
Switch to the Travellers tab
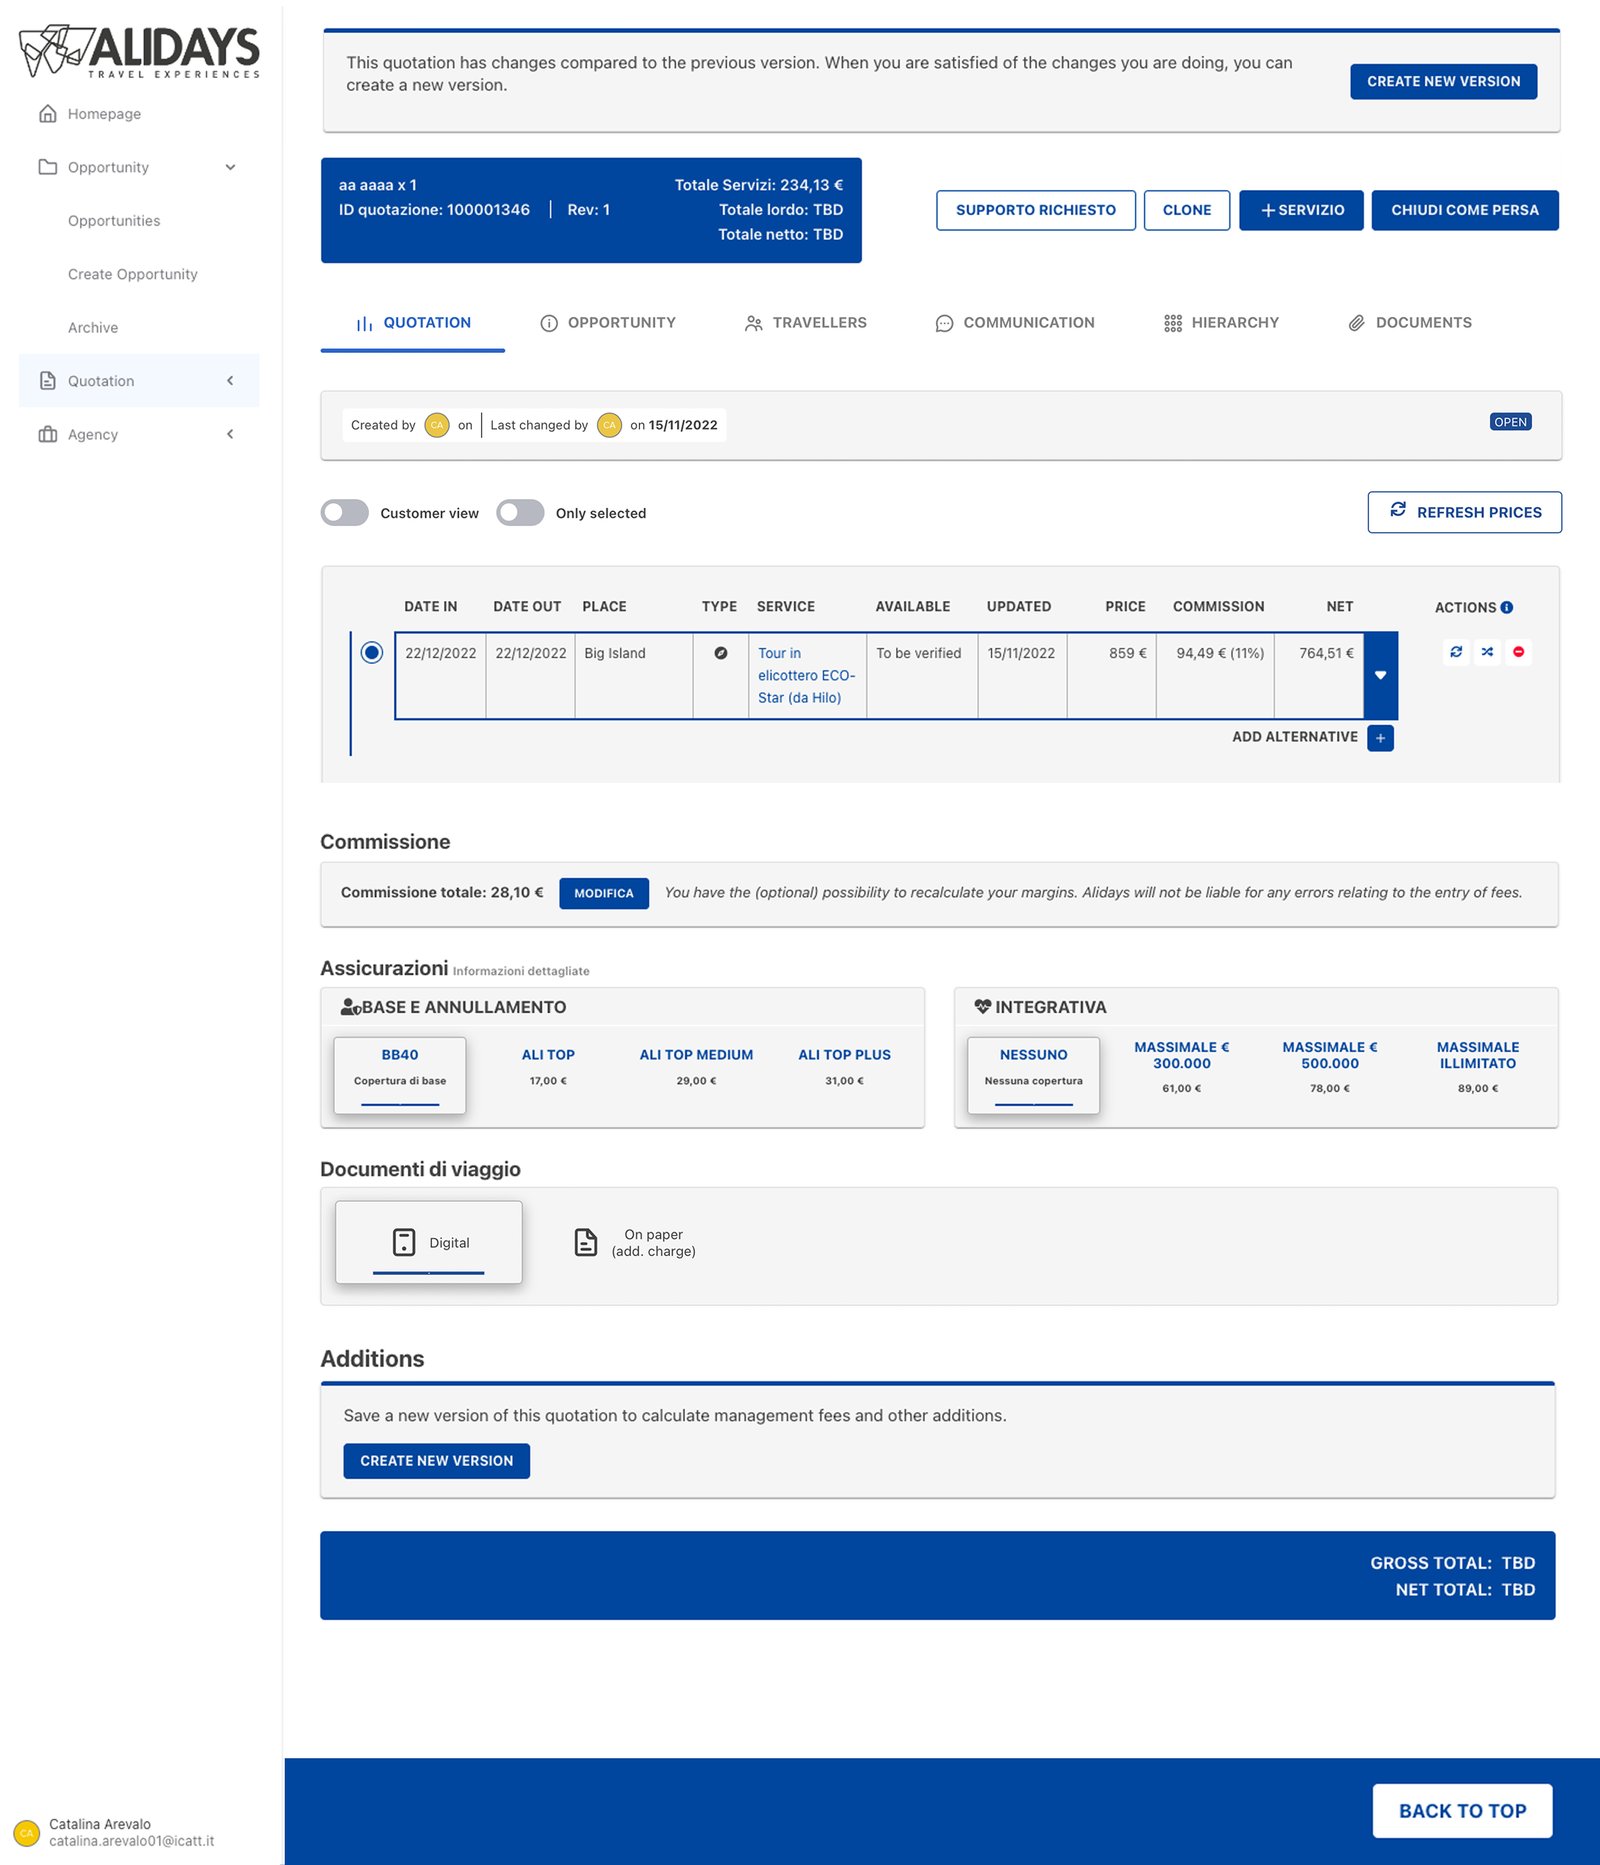coord(806,323)
